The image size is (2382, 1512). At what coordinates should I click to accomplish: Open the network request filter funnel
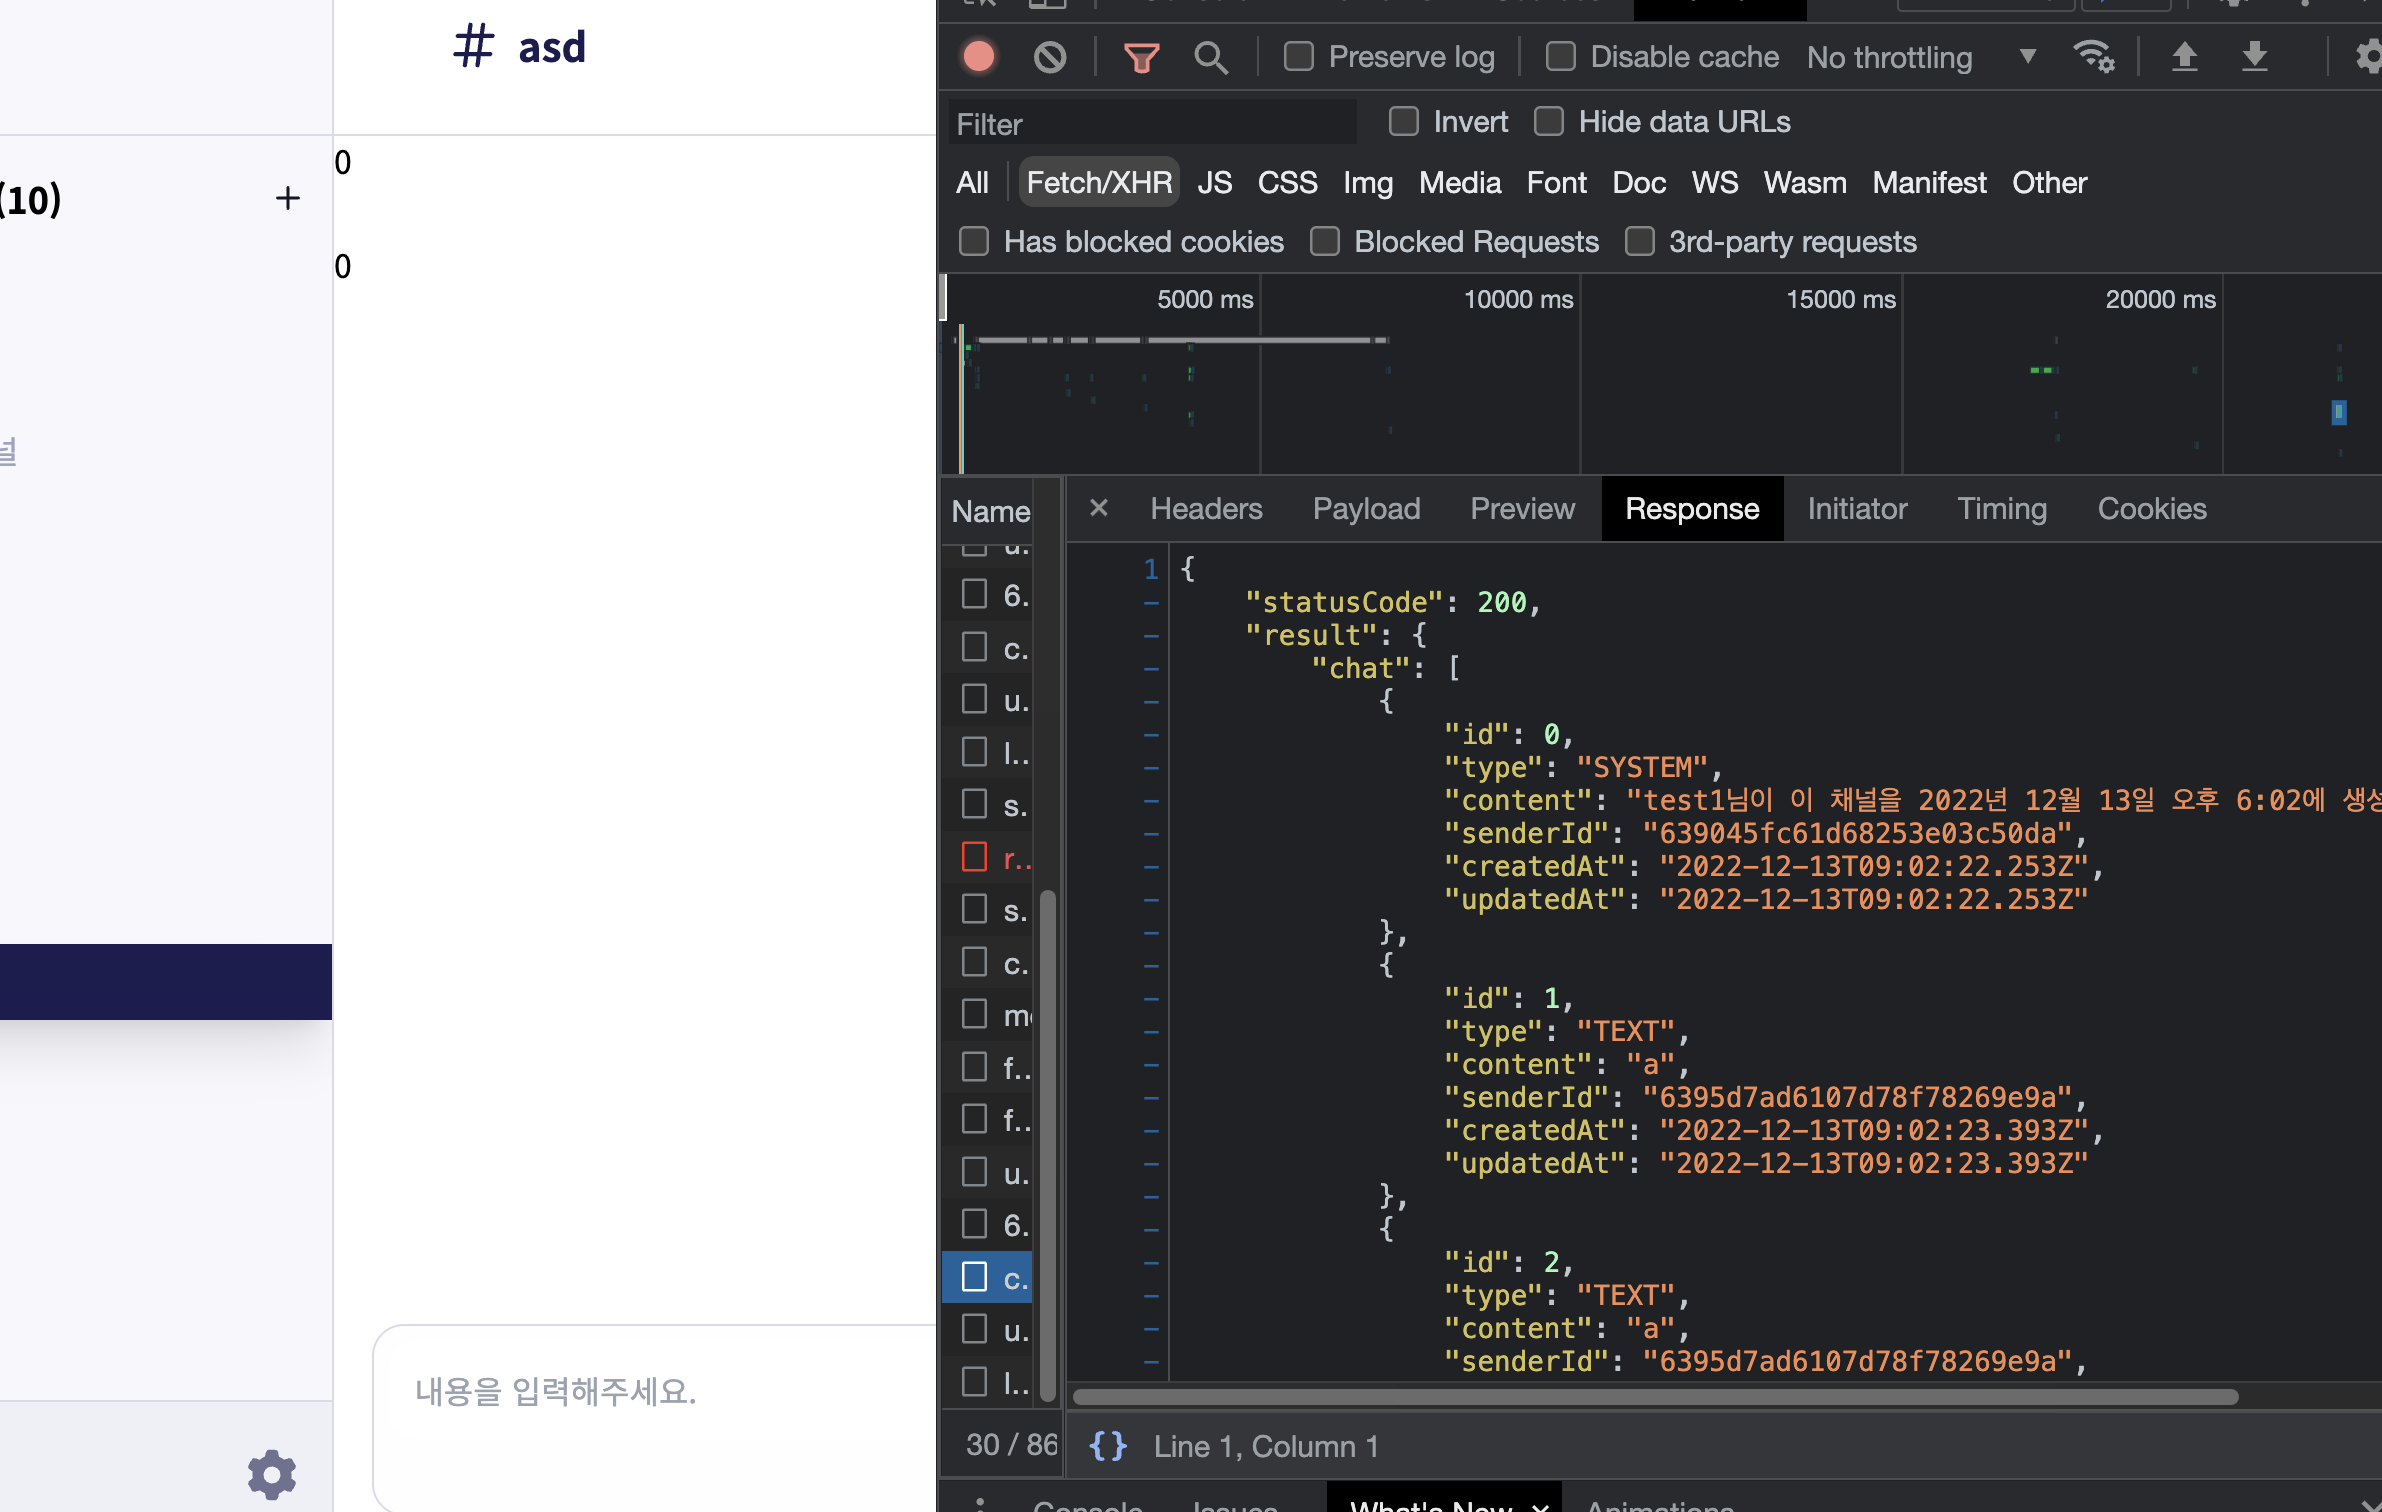tap(1141, 57)
